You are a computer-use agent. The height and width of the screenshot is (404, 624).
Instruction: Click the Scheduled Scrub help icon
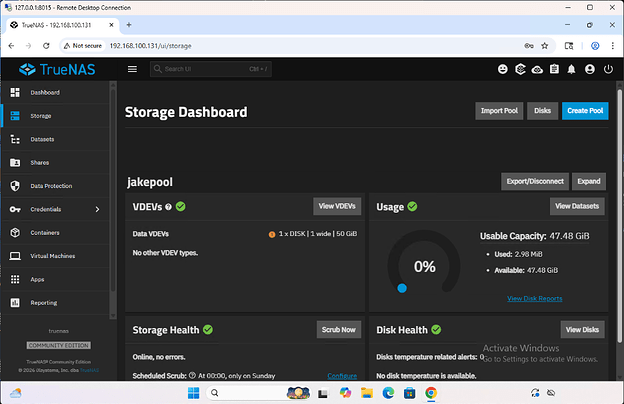click(x=192, y=375)
